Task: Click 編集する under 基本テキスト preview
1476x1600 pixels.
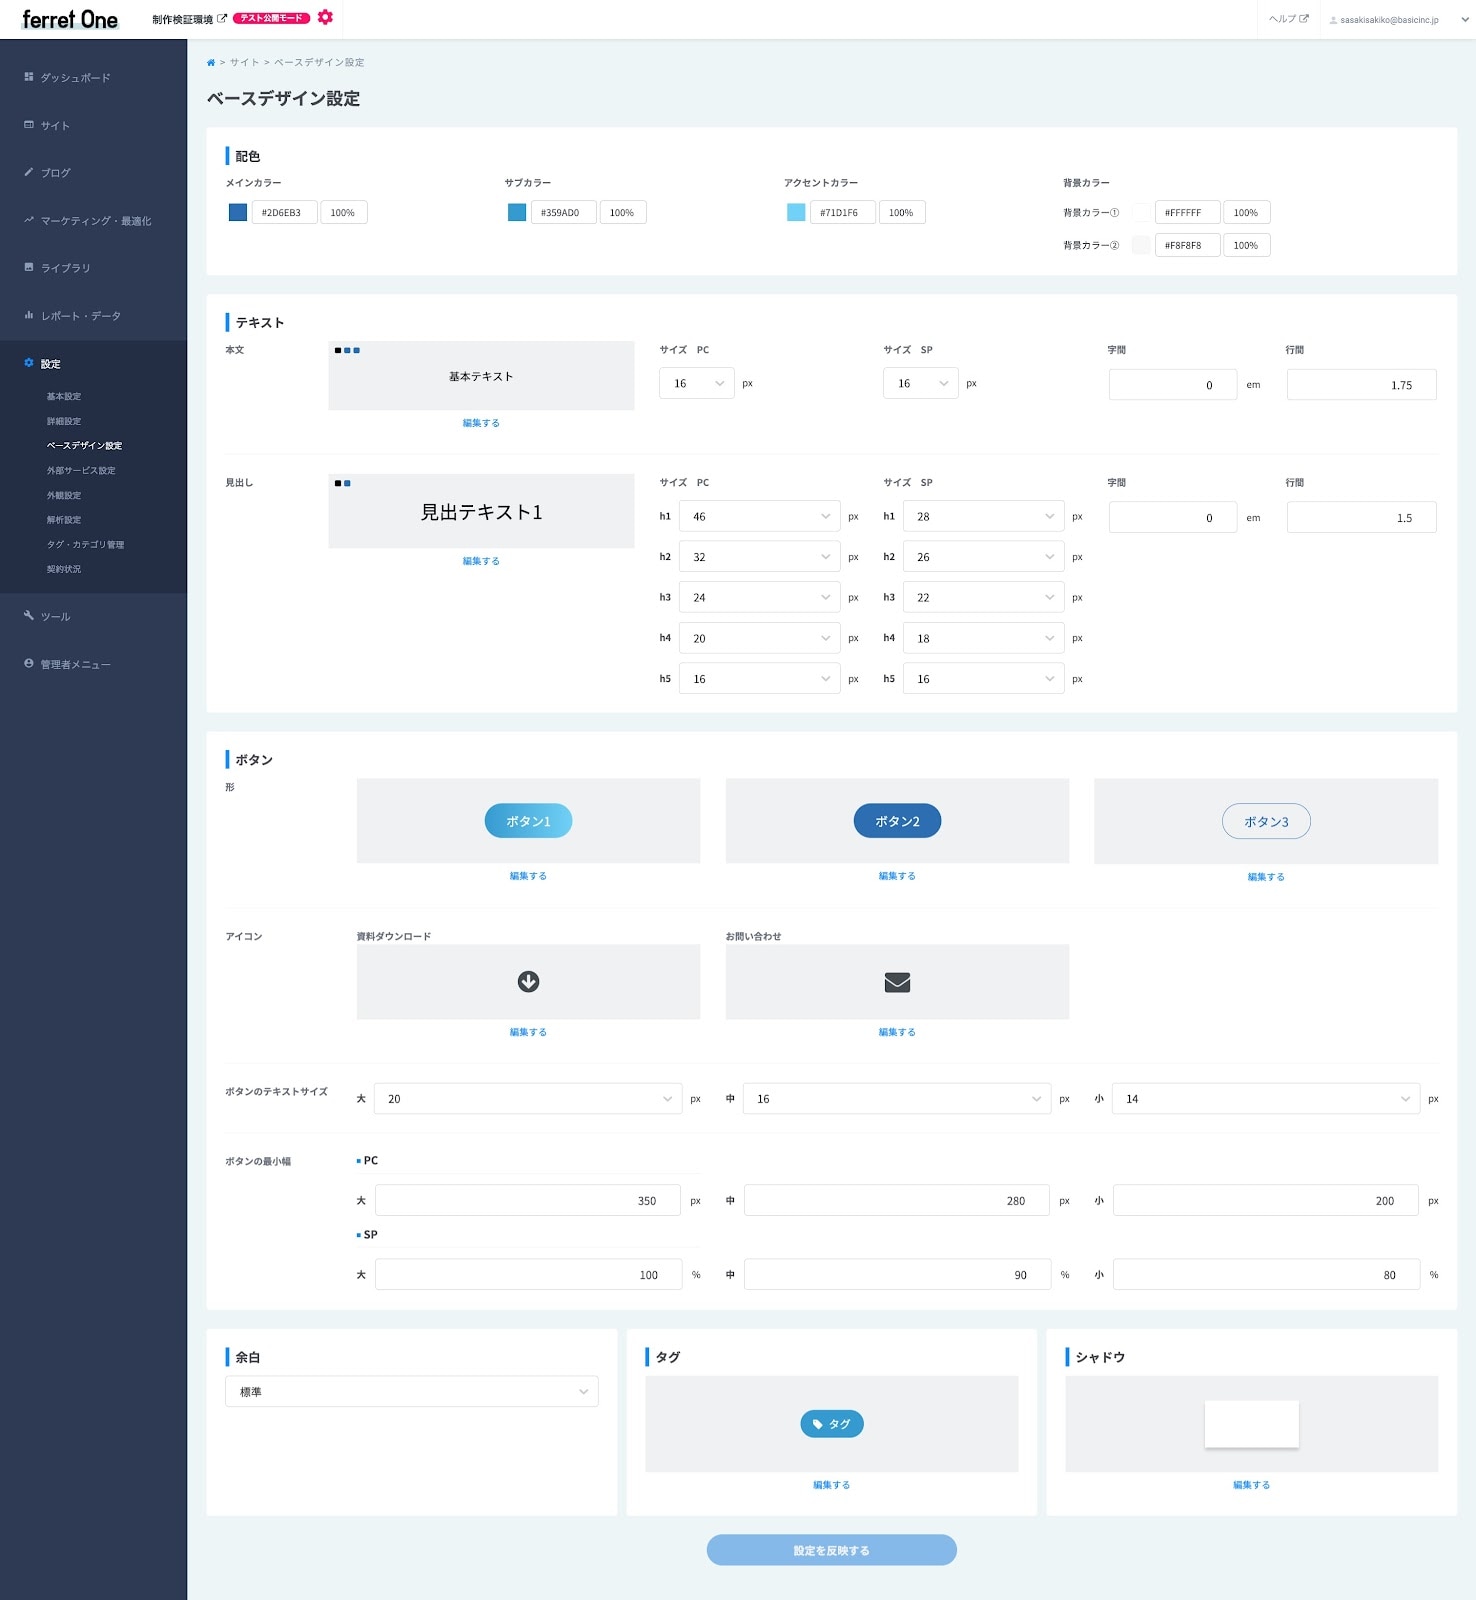Action: click(481, 424)
